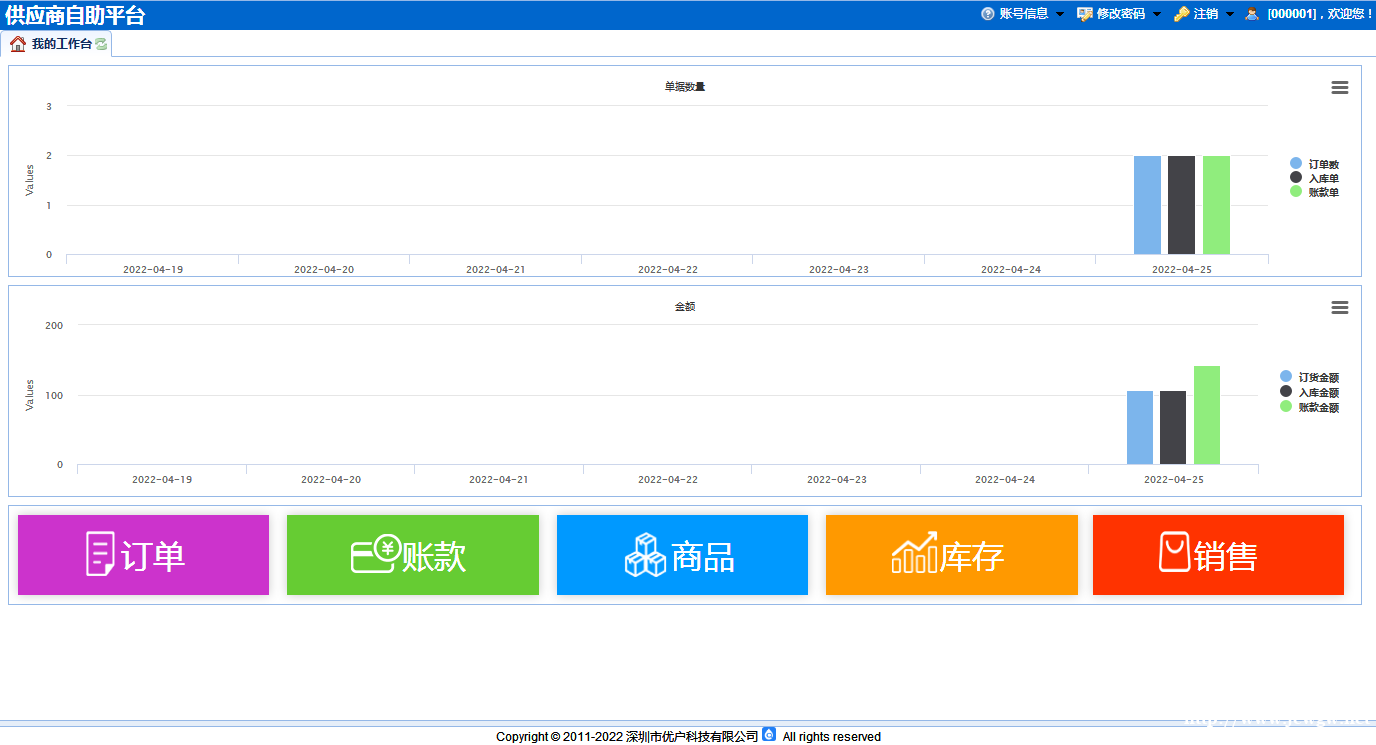This screenshot has width=1376, height=745.
Task: Open the 单据数量 chart hamburger menu
Action: 1340,88
